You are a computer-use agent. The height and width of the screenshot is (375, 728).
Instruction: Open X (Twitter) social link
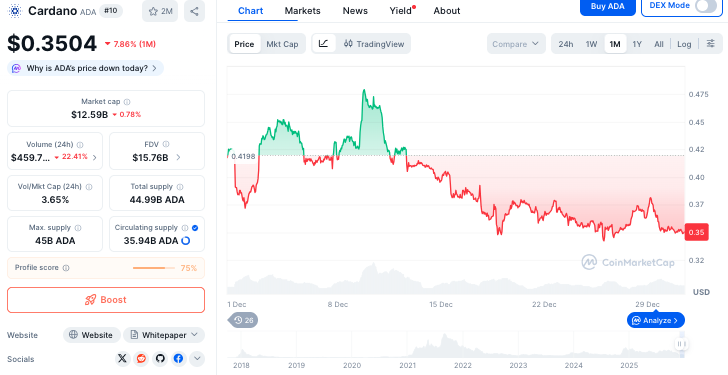click(x=122, y=358)
